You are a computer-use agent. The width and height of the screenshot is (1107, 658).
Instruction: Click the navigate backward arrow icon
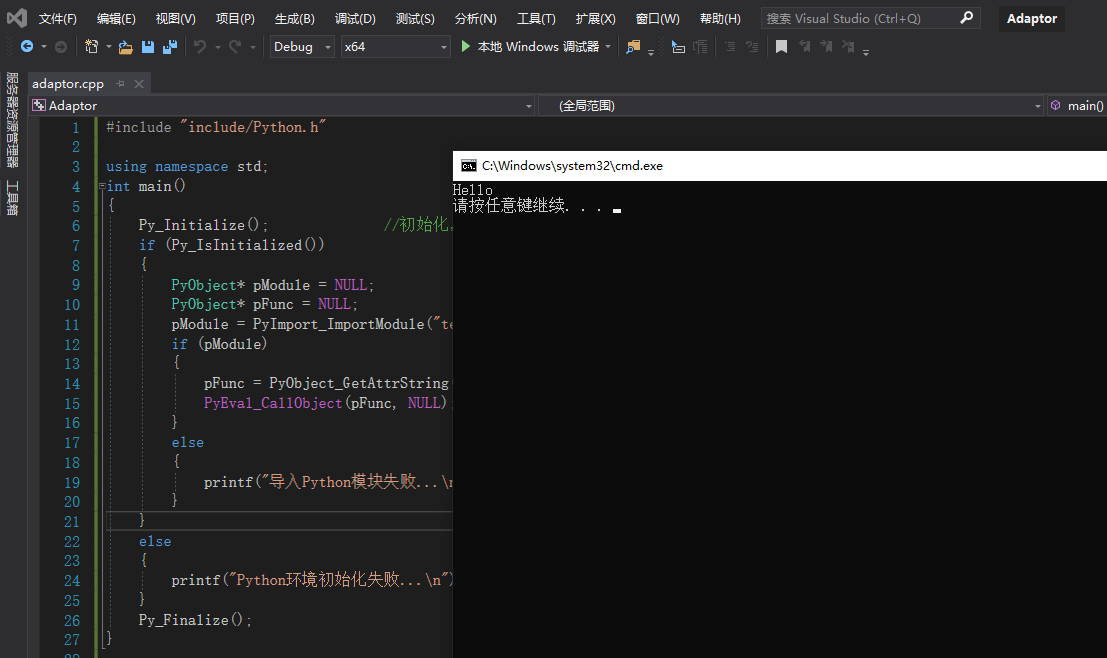[27, 46]
